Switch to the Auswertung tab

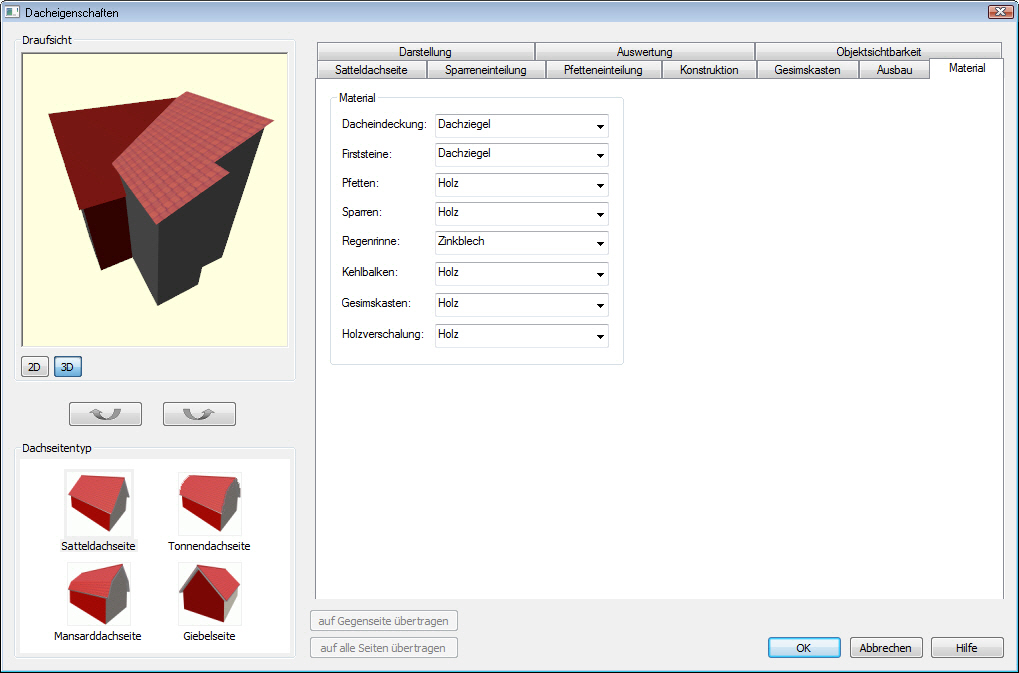[x=645, y=52]
